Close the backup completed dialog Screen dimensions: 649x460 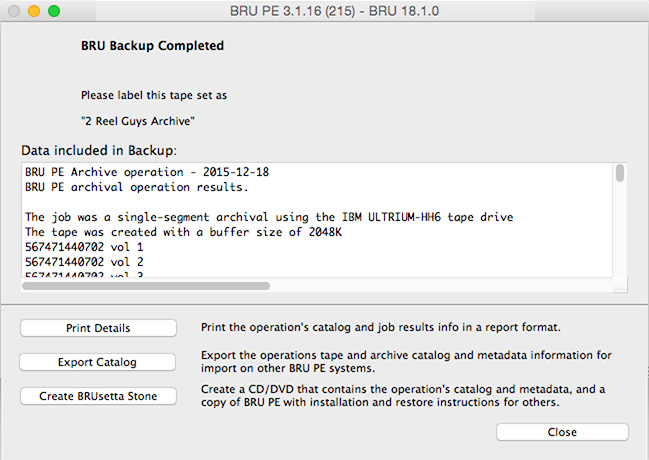tap(562, 432)
